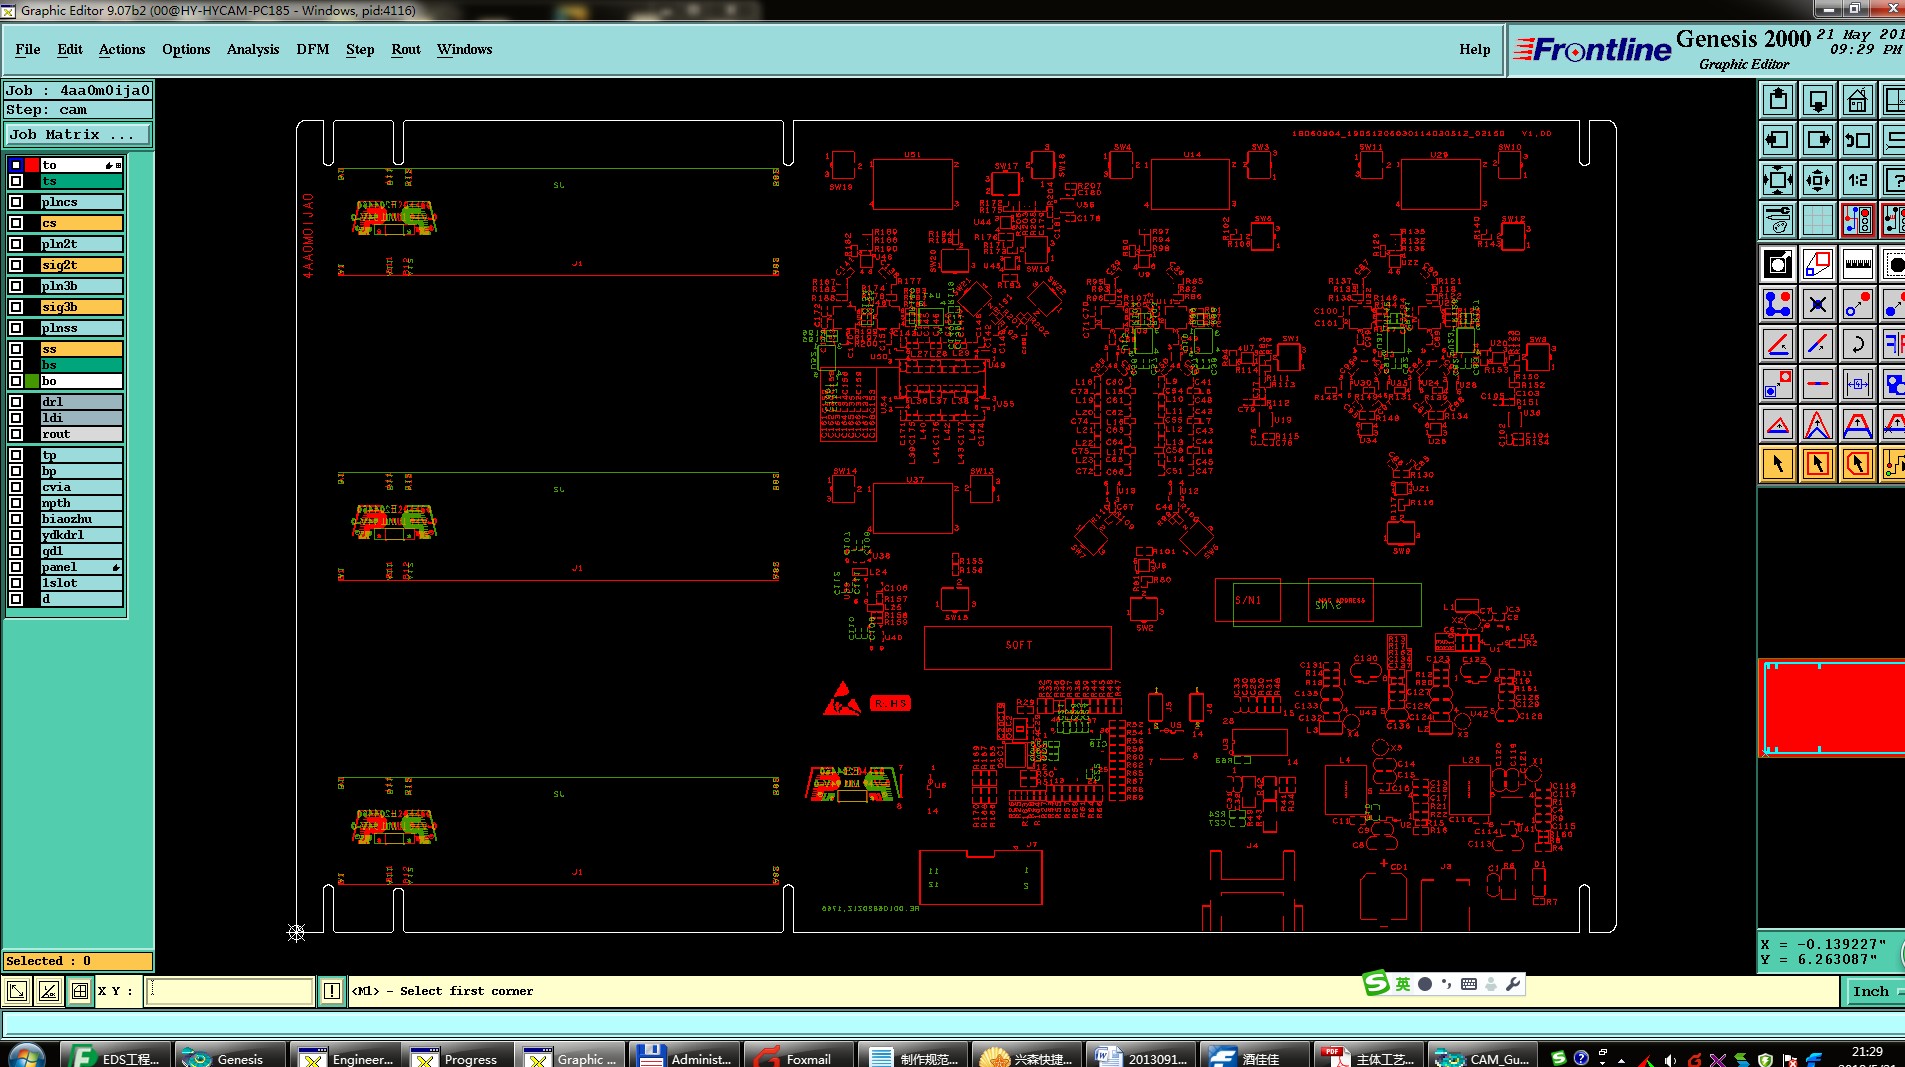The height and width of the screenshot is (1067, 1905).
Task: Click green color swatch of layer bo
Action: (32, 381)
